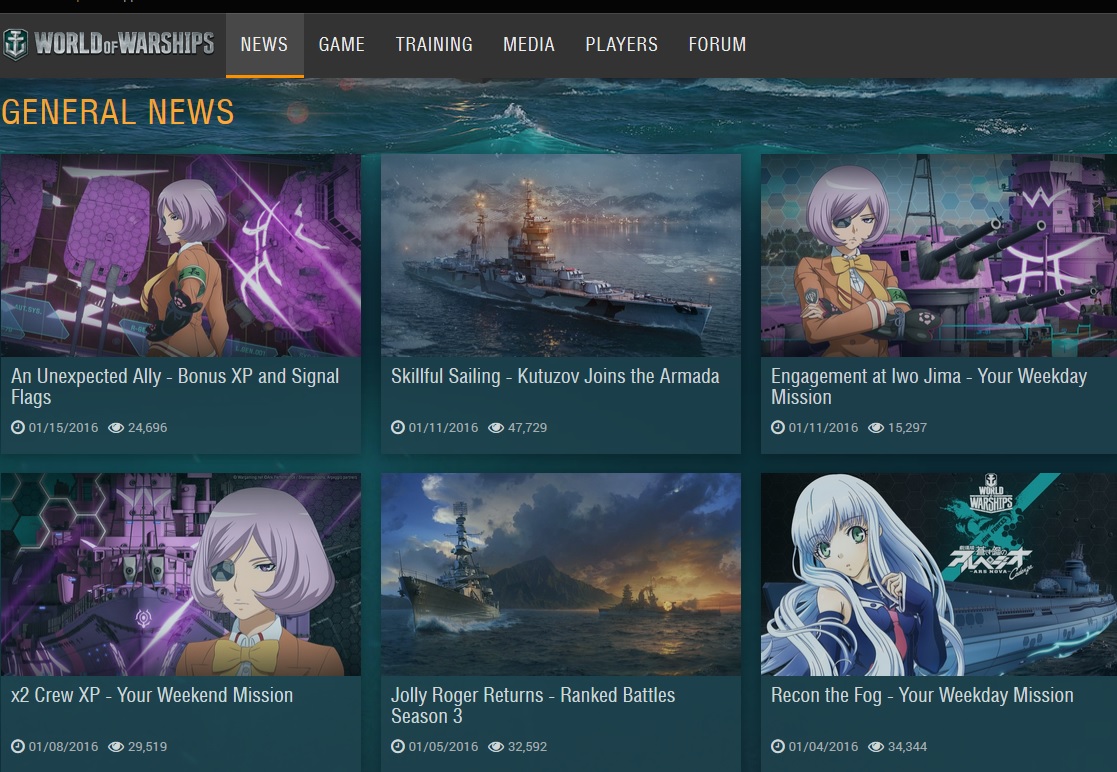The height and width of the screenshot is (772, 1117).
Task: Click the view count 32,592
Action: pos(527,746)
